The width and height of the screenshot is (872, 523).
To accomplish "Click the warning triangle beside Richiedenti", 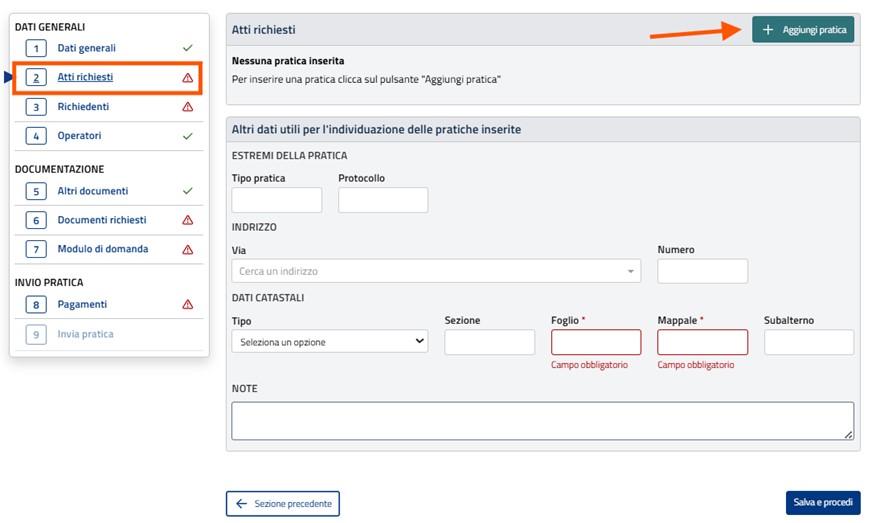I will [187, 107].
